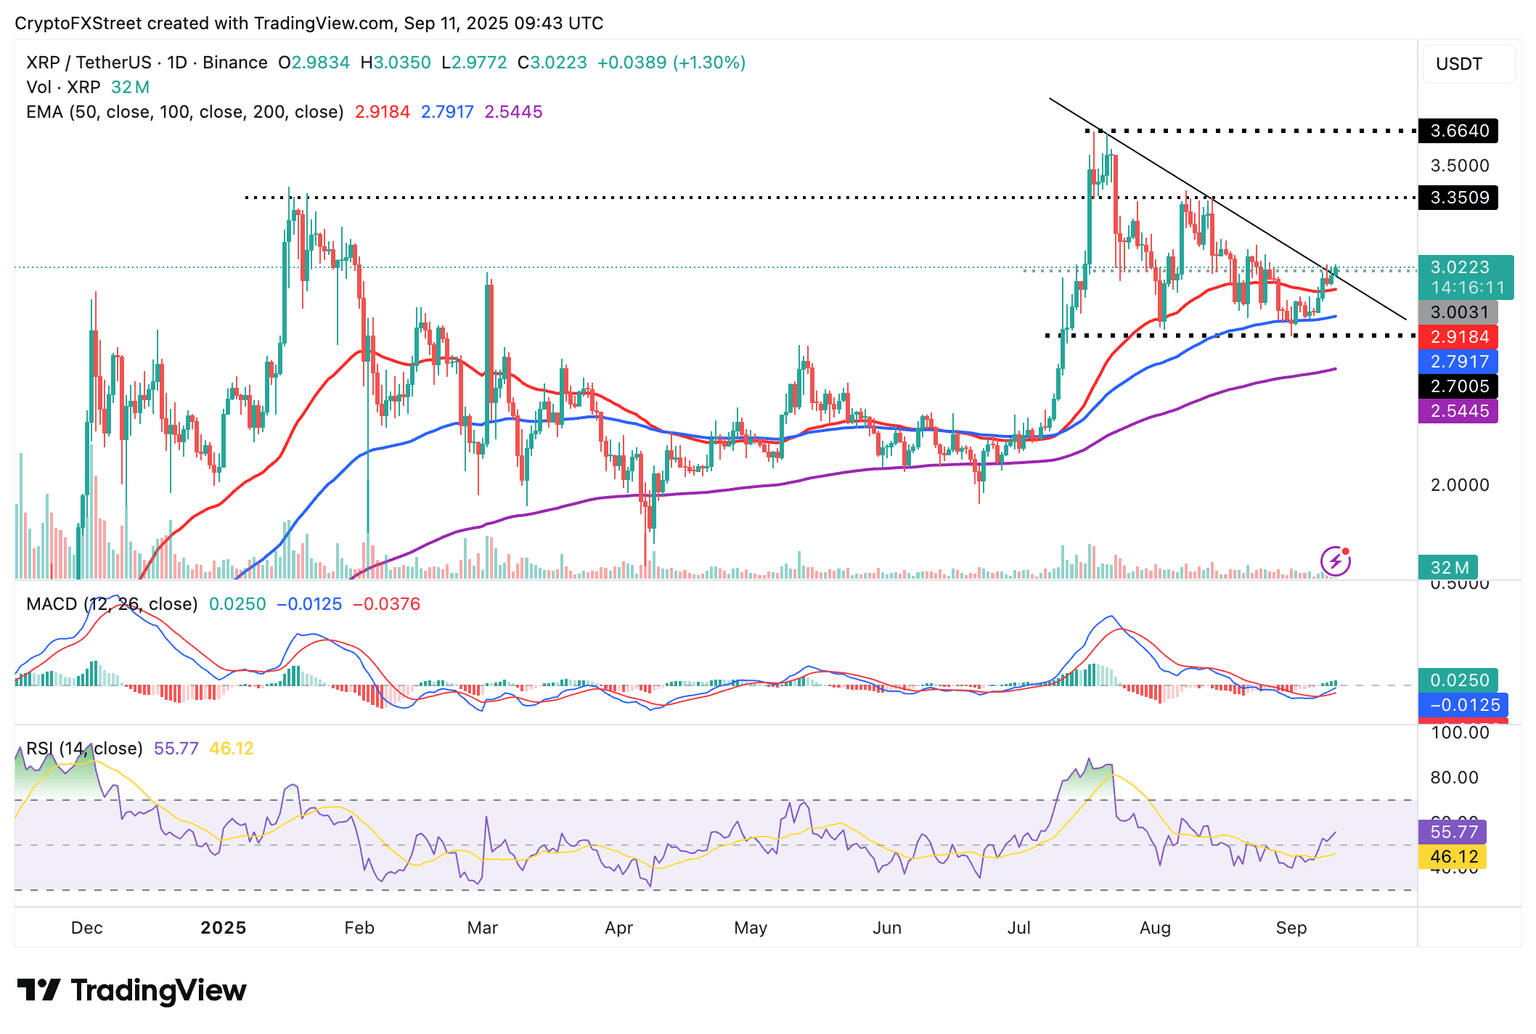This screenshot has height=1034, width=1536.
Task: Click the 3.6640 resistance price label
Action: point(1459,131)
